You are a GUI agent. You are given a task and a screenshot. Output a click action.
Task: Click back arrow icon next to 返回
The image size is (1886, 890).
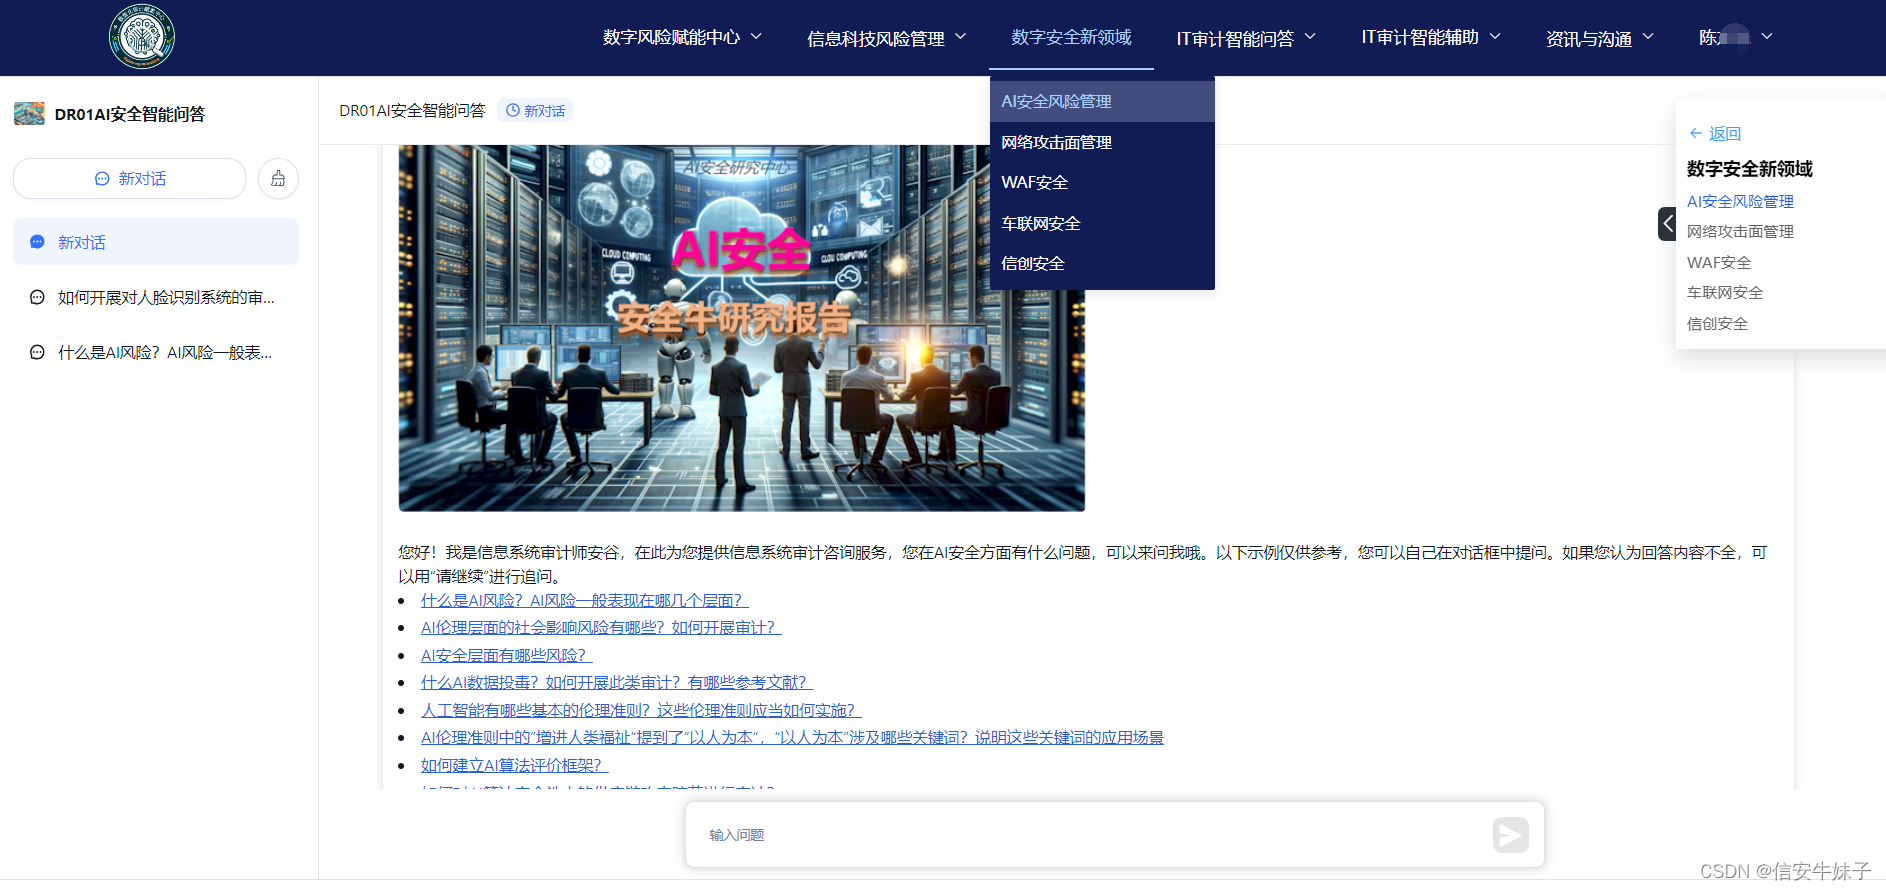pos(1696,133)
